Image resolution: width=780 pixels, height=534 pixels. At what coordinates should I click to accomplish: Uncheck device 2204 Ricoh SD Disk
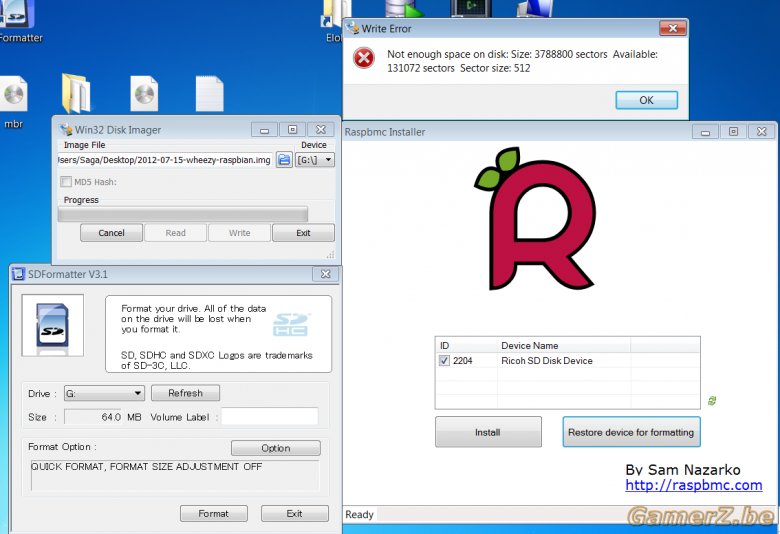coord(444,361)
